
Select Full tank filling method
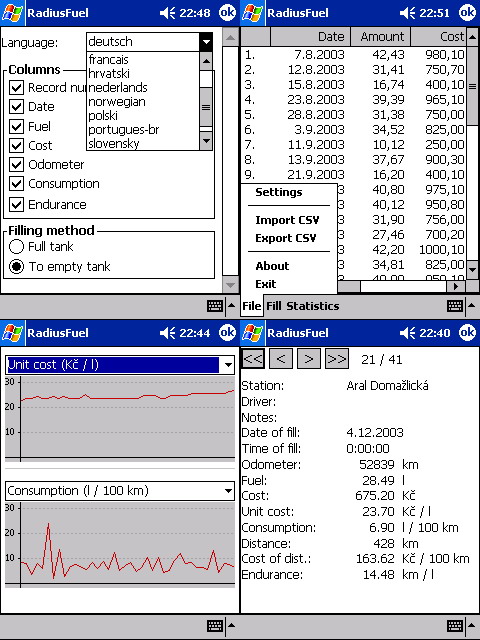click(x=16, y=247)
